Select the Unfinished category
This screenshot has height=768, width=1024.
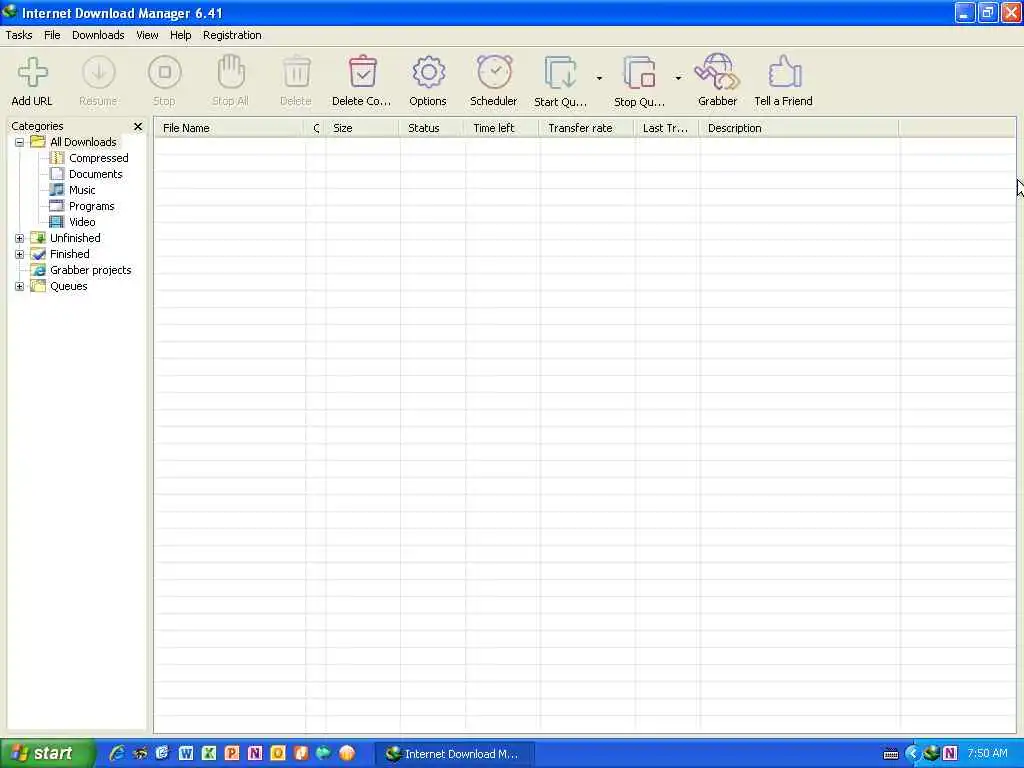(x=75, y=238)
